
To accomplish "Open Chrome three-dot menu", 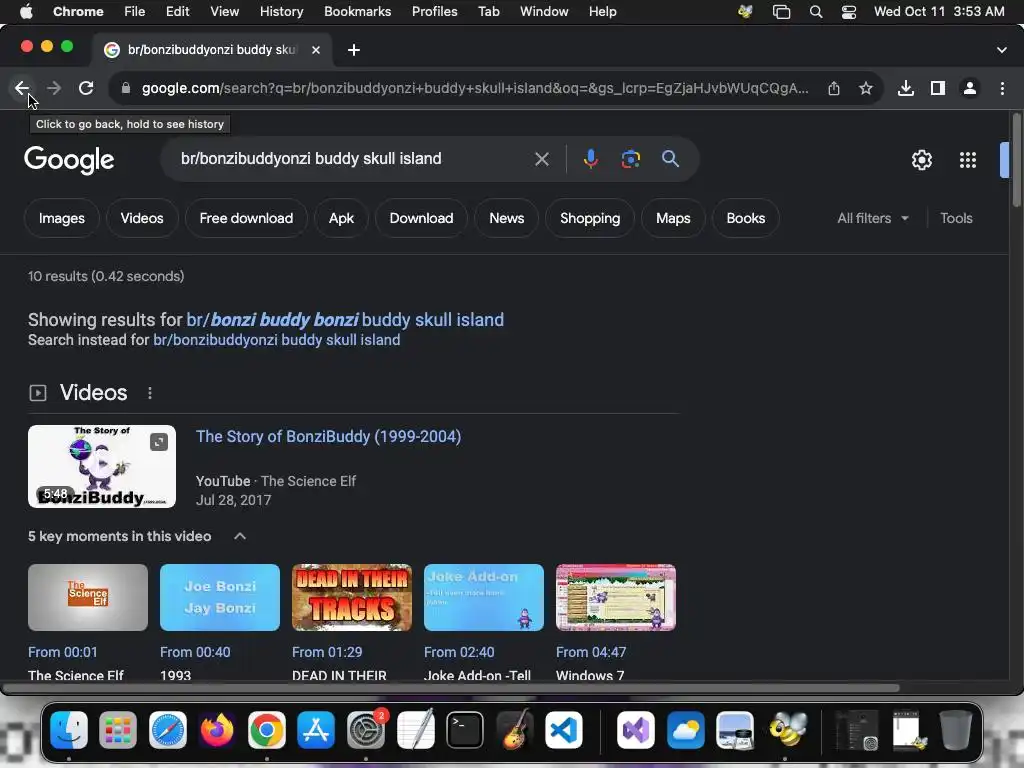I will (1002, 88).
